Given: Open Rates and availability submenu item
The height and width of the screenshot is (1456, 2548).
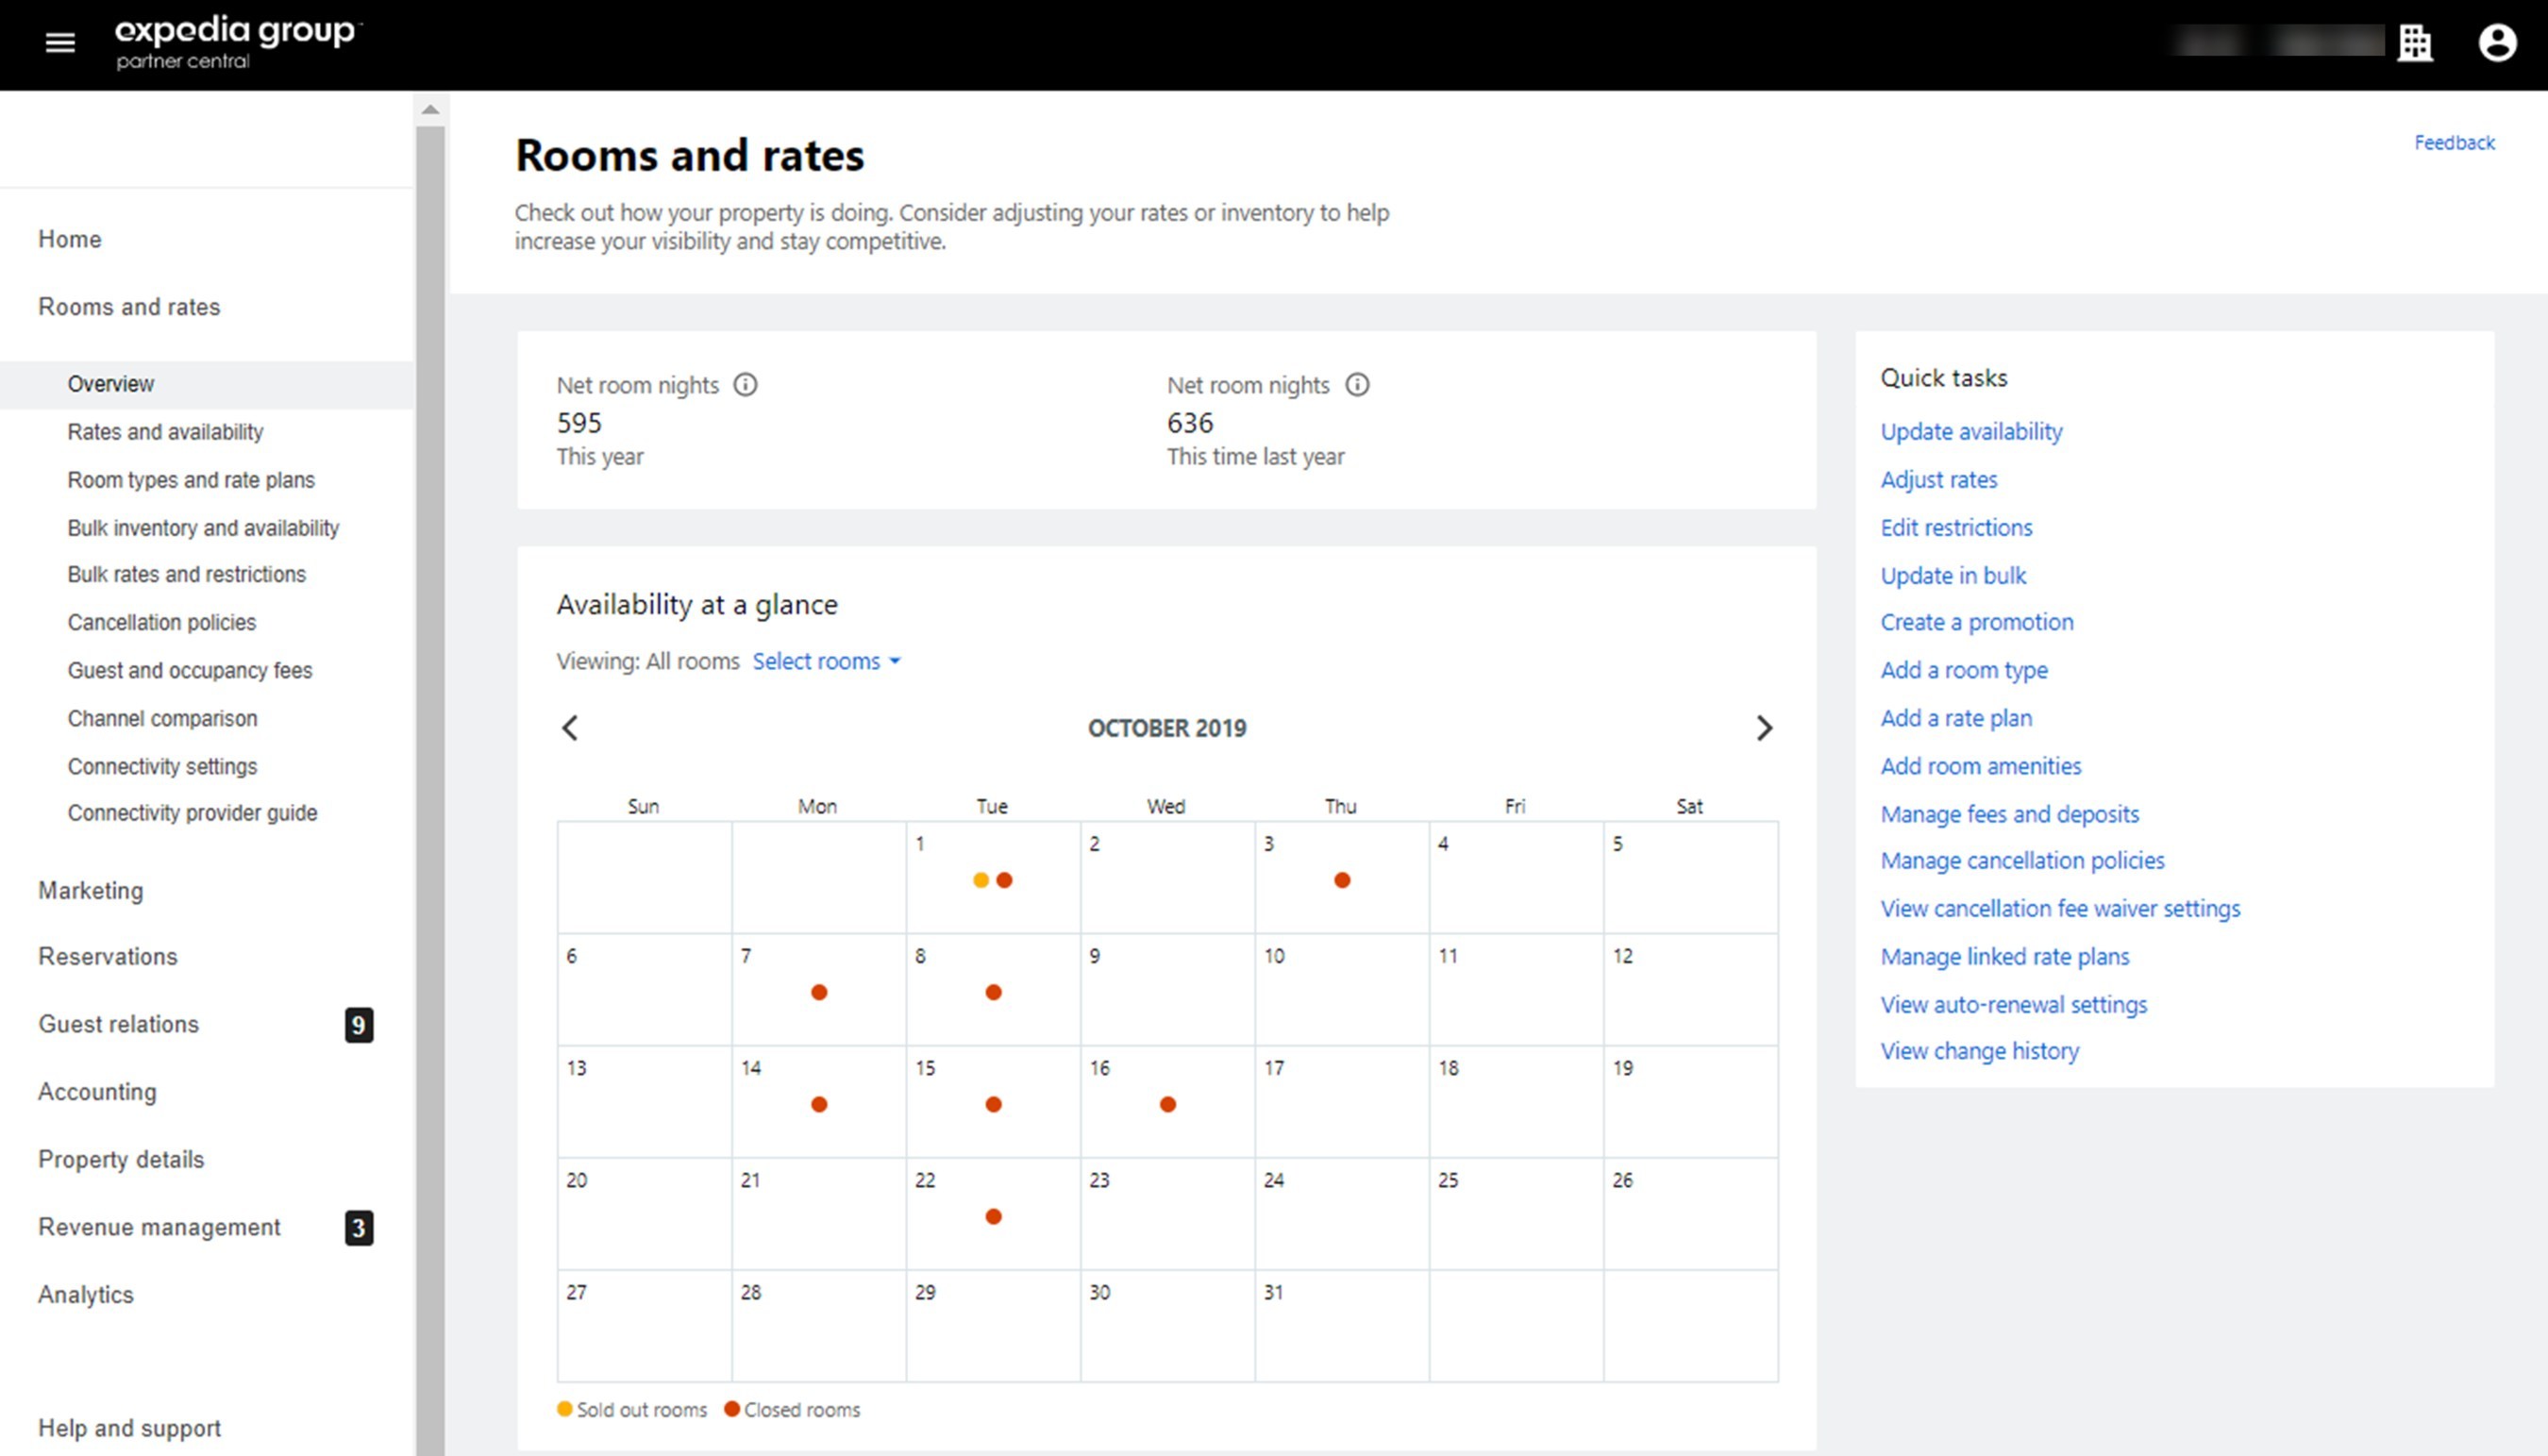Looking at the screenshot, I should pyautogui.click(x=165, y=432).
